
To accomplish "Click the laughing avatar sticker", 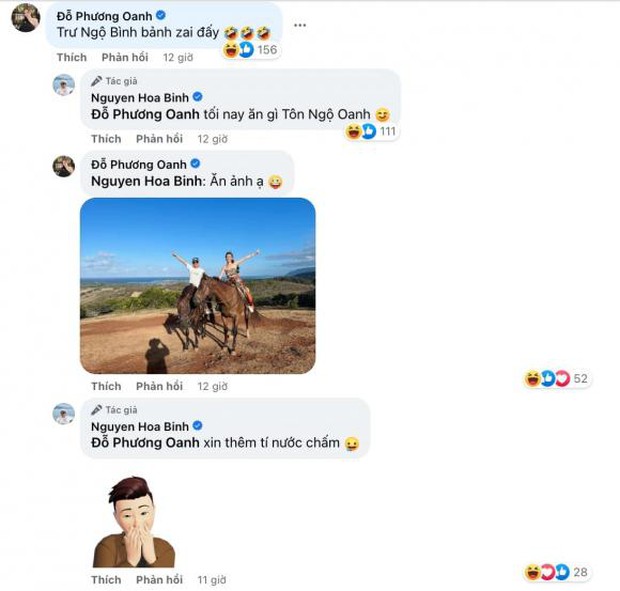I will tap(134, 521).
